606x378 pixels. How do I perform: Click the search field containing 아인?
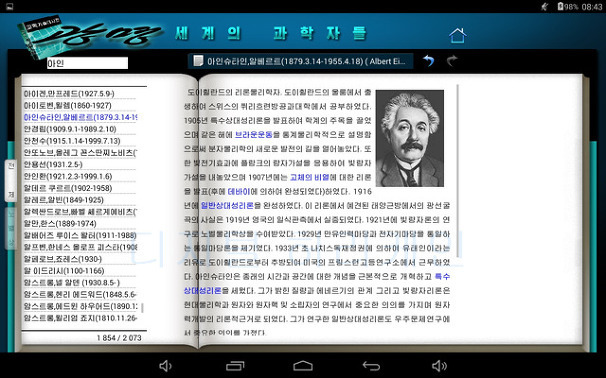pos(87,63)
